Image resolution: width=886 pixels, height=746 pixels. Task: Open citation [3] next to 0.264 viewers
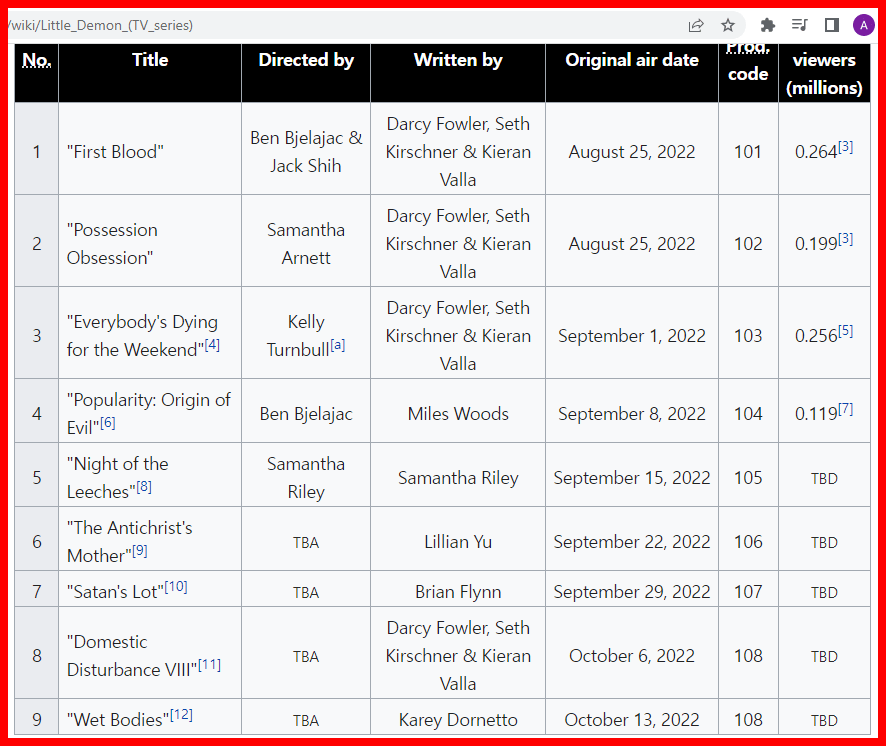point(845,147)
